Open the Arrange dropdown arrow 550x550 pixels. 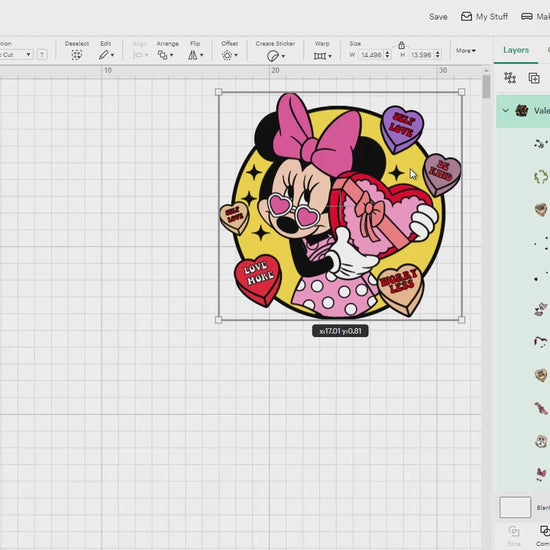pos(172,55)
